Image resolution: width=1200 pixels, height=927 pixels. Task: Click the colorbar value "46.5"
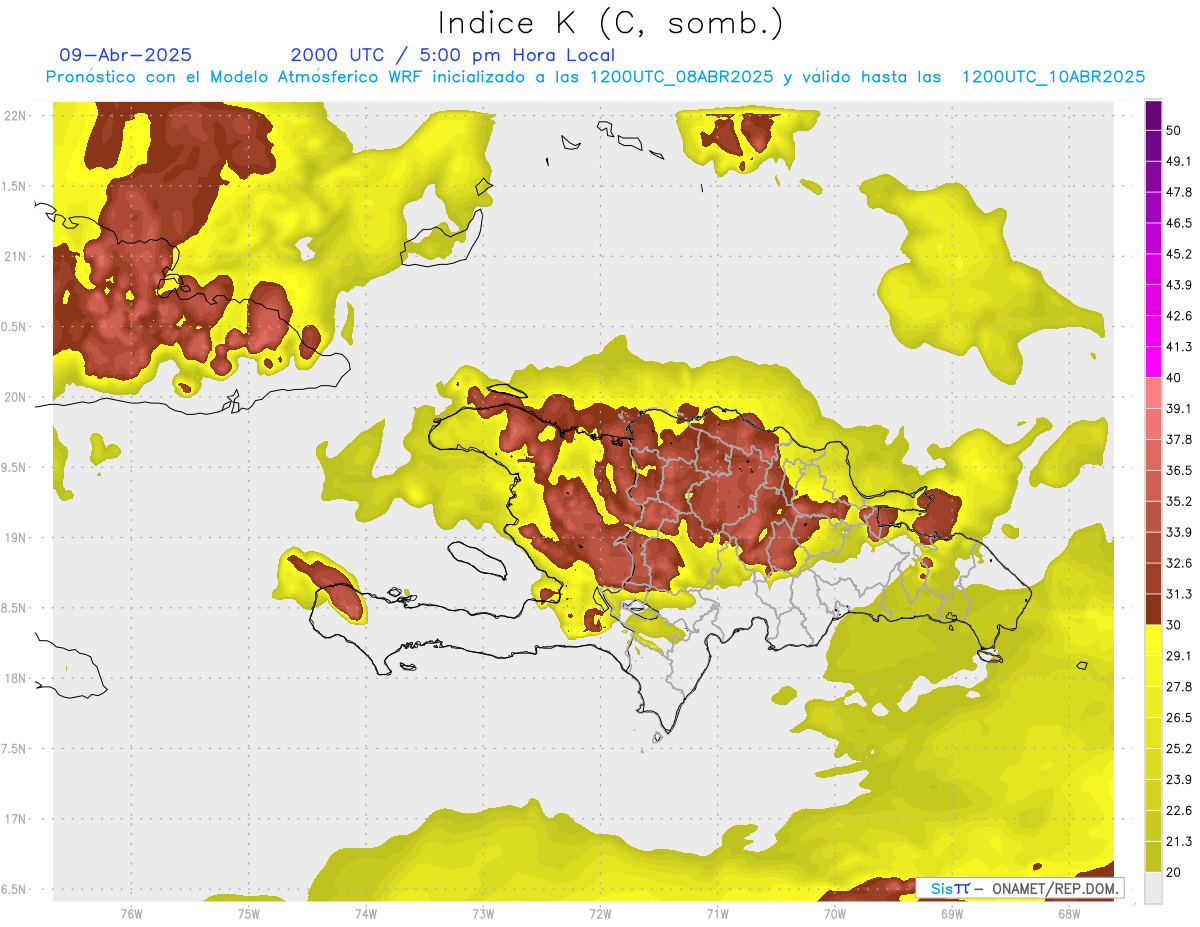coord(1179,223)
